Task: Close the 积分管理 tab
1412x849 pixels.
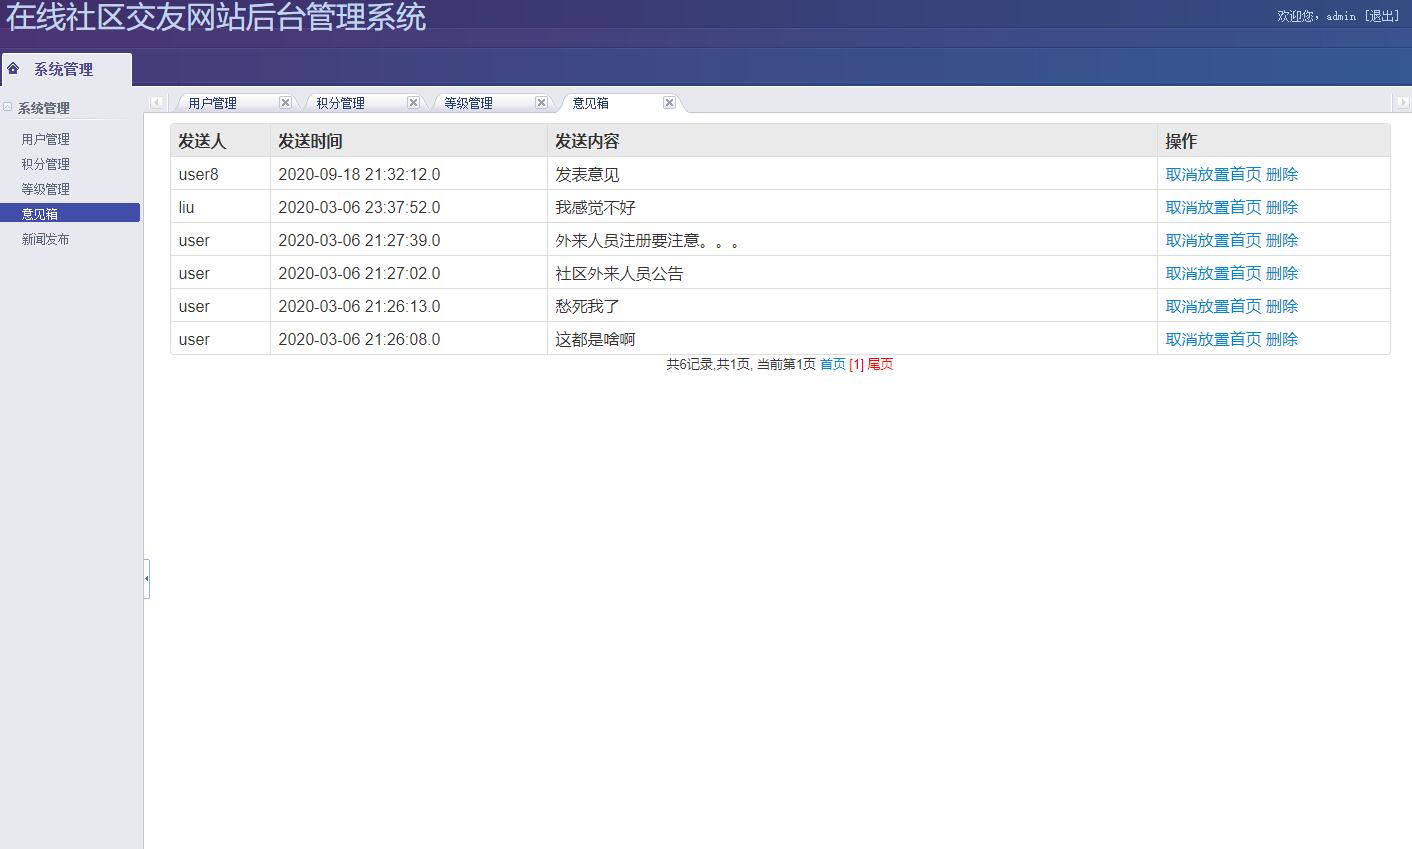Action: (x=413, y=103)
